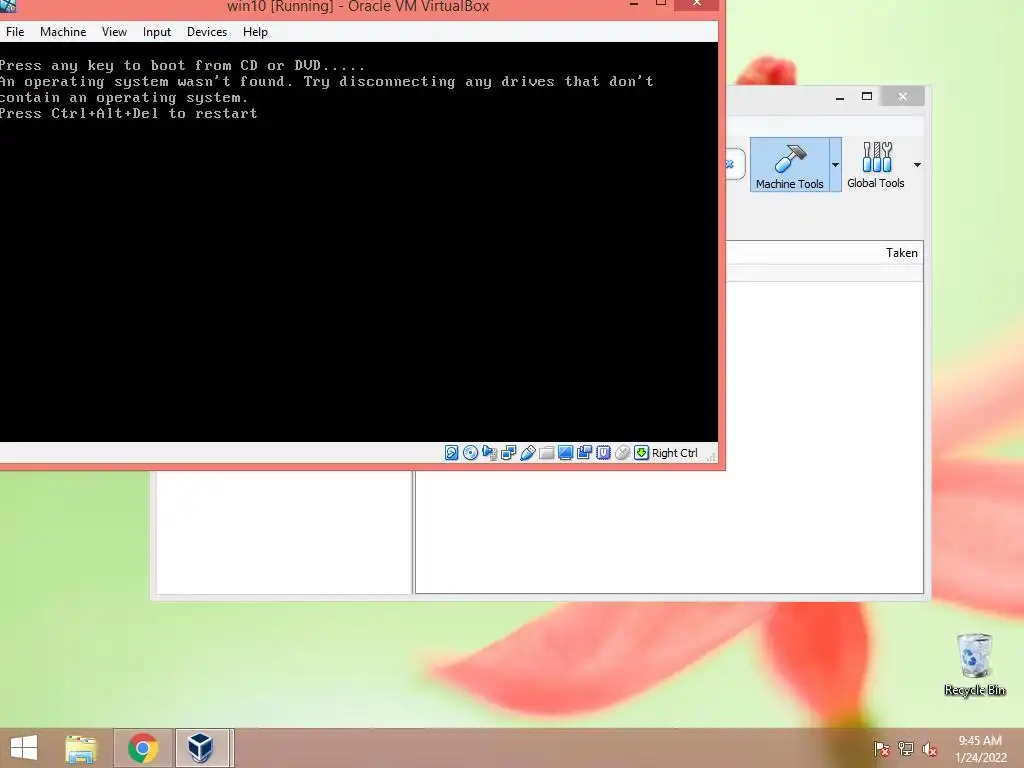Select Machine Tools in VirtualBox Manager
Viewport: 1024px width, 768px height.
pos(790,165)
